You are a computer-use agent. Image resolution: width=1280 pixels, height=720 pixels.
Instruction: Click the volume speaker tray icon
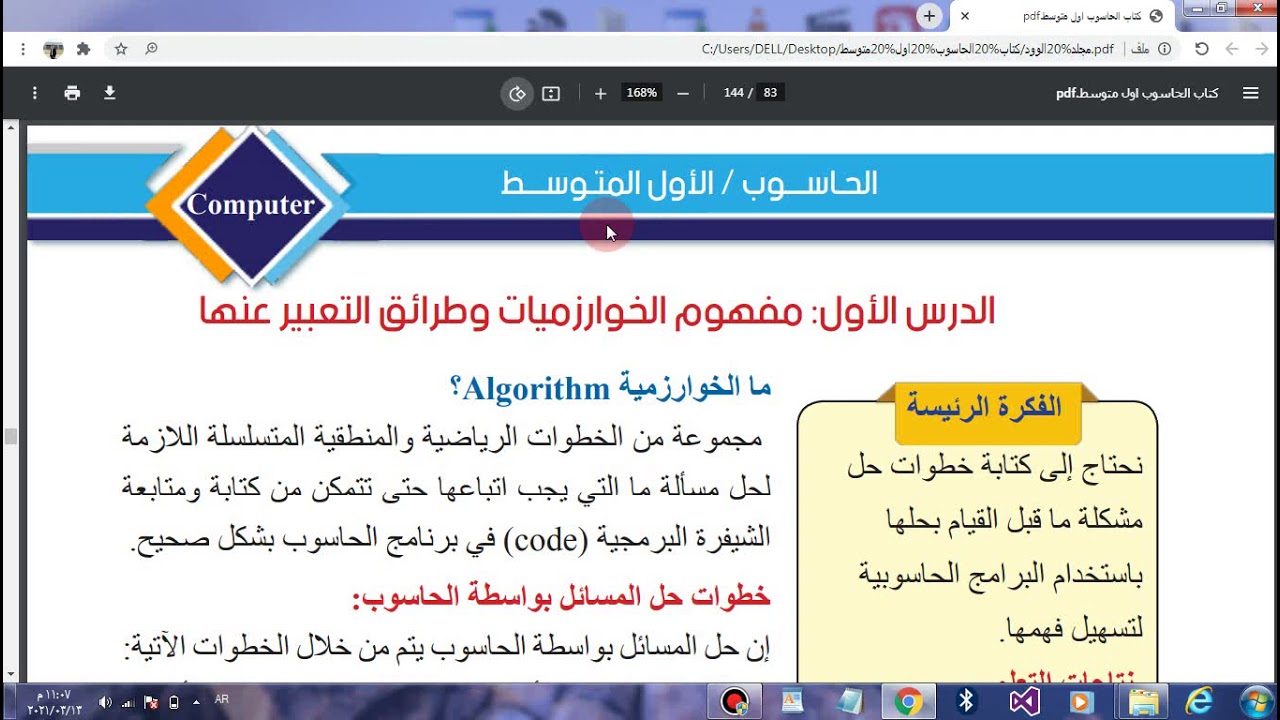pyautogui.click(x=106, y=702)
